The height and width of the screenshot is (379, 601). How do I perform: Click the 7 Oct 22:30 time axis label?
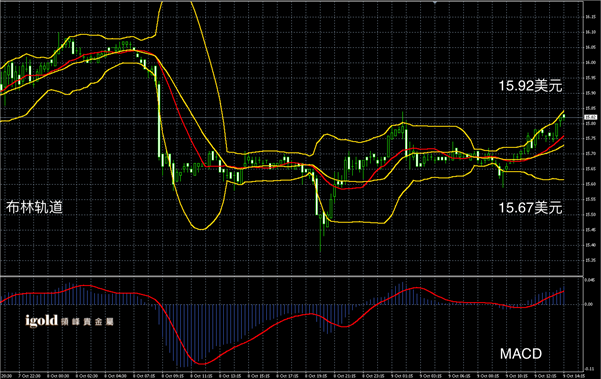click(29, 376)
